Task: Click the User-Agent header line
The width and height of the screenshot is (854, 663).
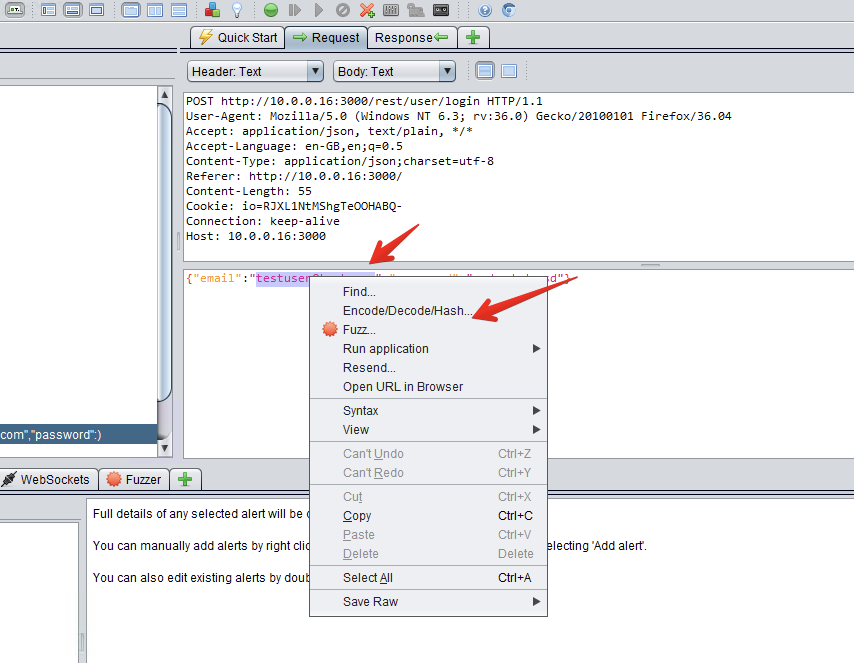Action: coord(459,117)
